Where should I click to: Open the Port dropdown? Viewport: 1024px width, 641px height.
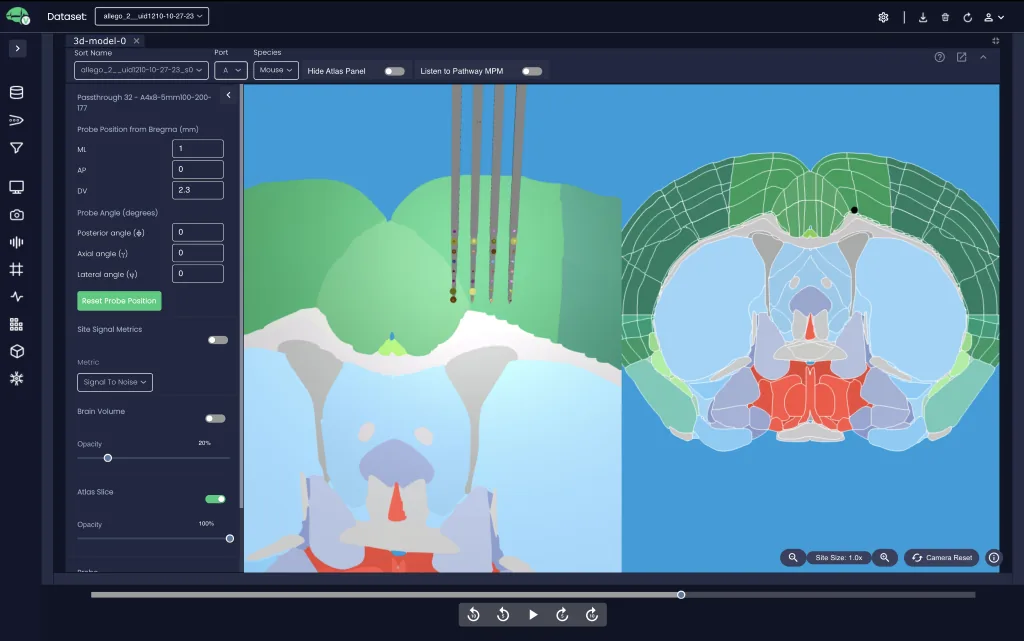click(x=231, y=70)
